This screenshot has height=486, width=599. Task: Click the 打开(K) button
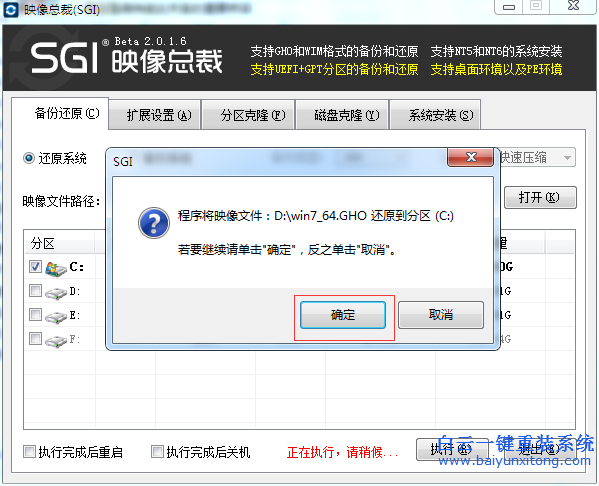pos(540,198)
